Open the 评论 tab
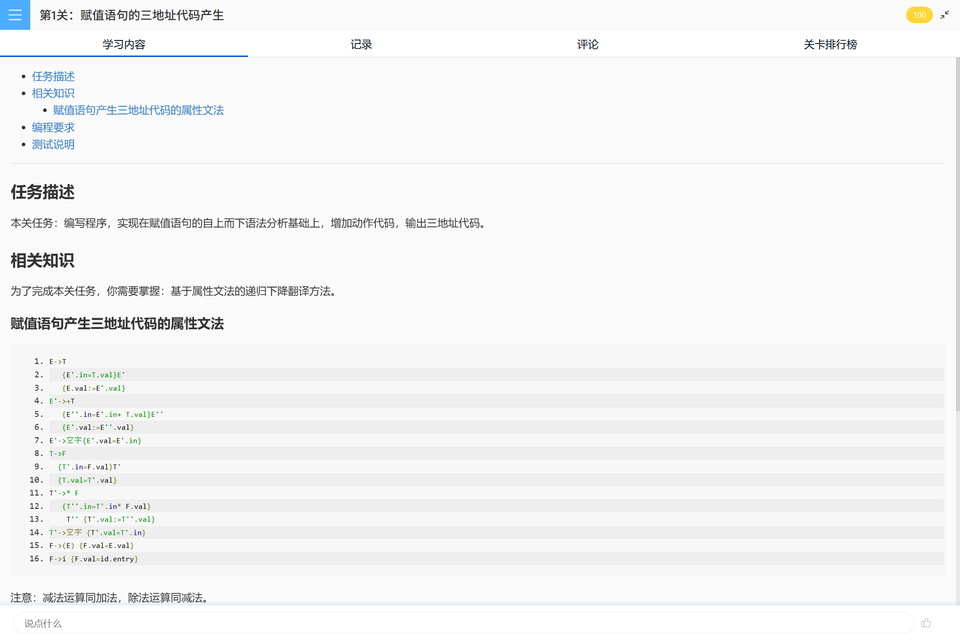960x640 pixels. (x=588, y=44)
